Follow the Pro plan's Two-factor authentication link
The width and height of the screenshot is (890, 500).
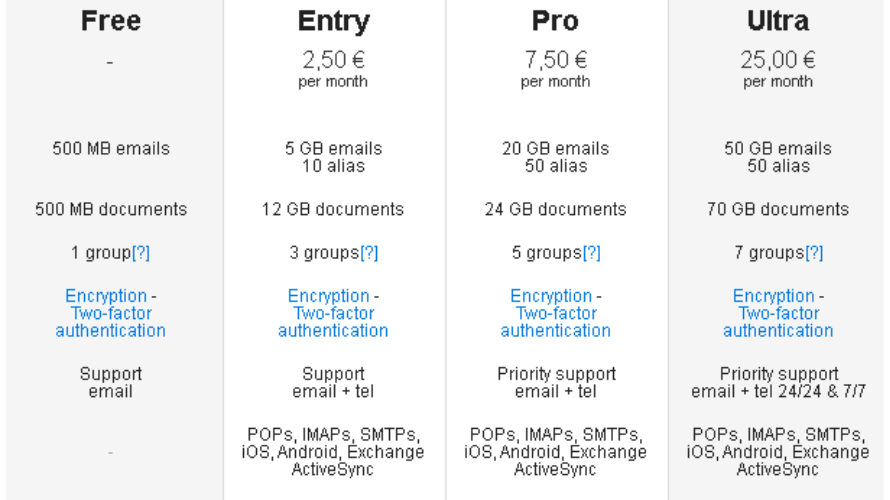556,322
